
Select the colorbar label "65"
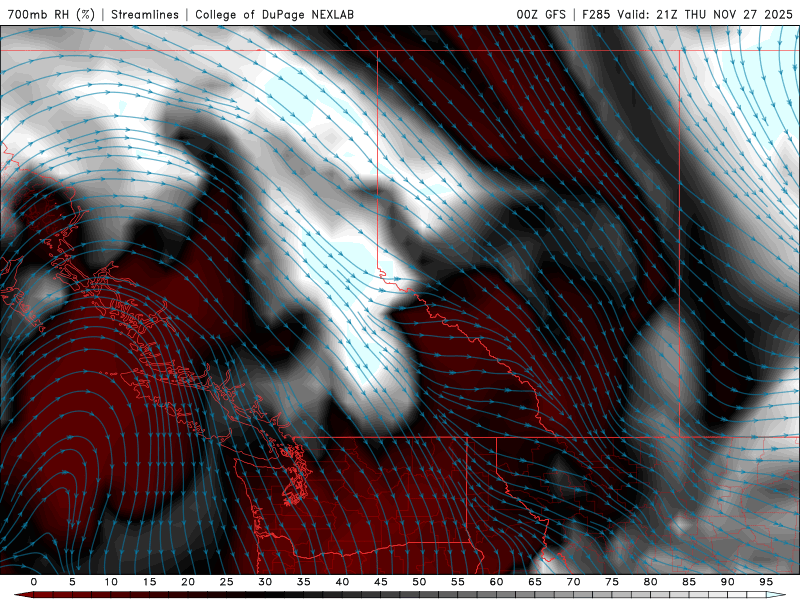(x=535, y=582)
